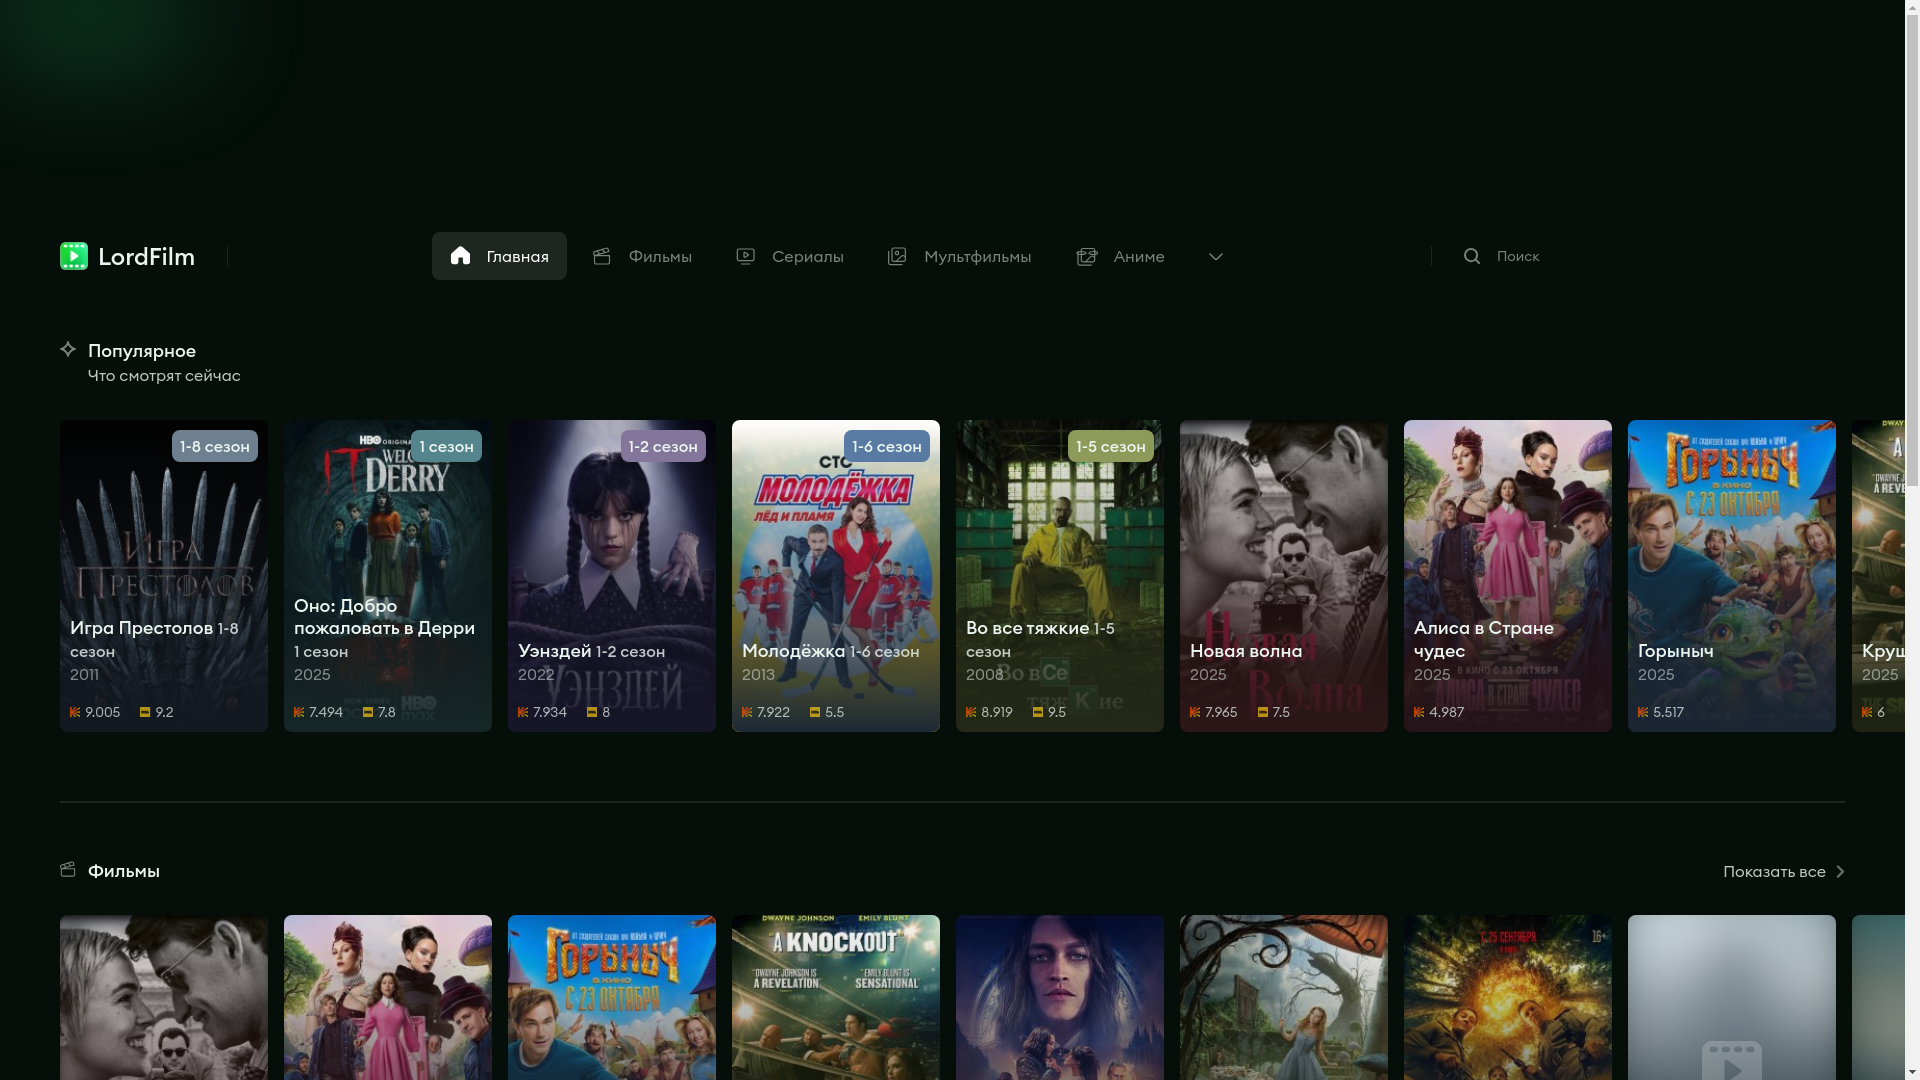Go to the Мультфильмы menu section

(x=959, y=256)
